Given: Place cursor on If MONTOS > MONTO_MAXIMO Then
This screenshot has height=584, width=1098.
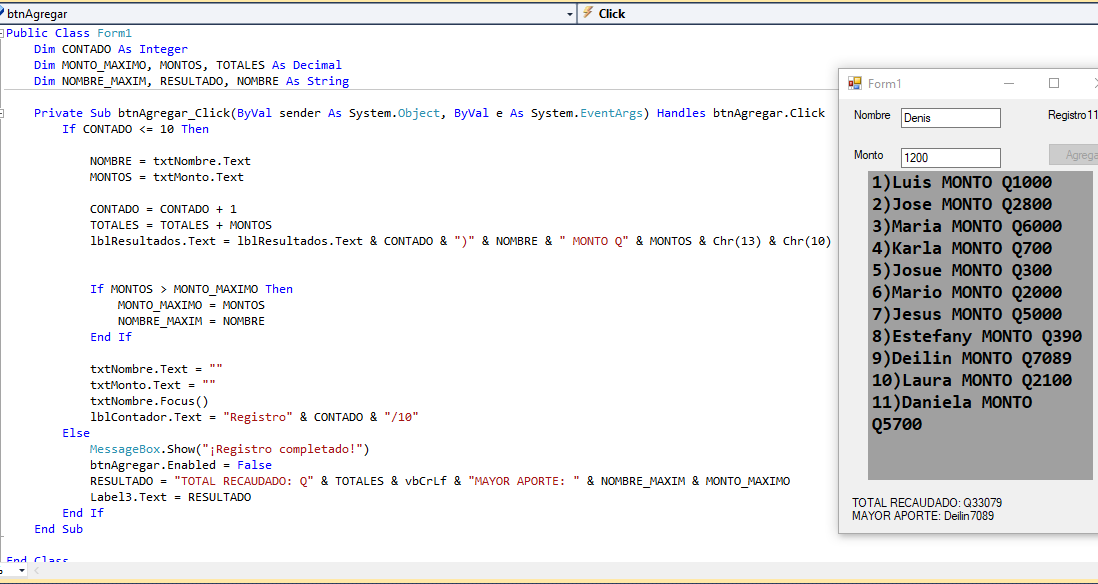Looking at the screenshot, I should (x=191, y=289).
